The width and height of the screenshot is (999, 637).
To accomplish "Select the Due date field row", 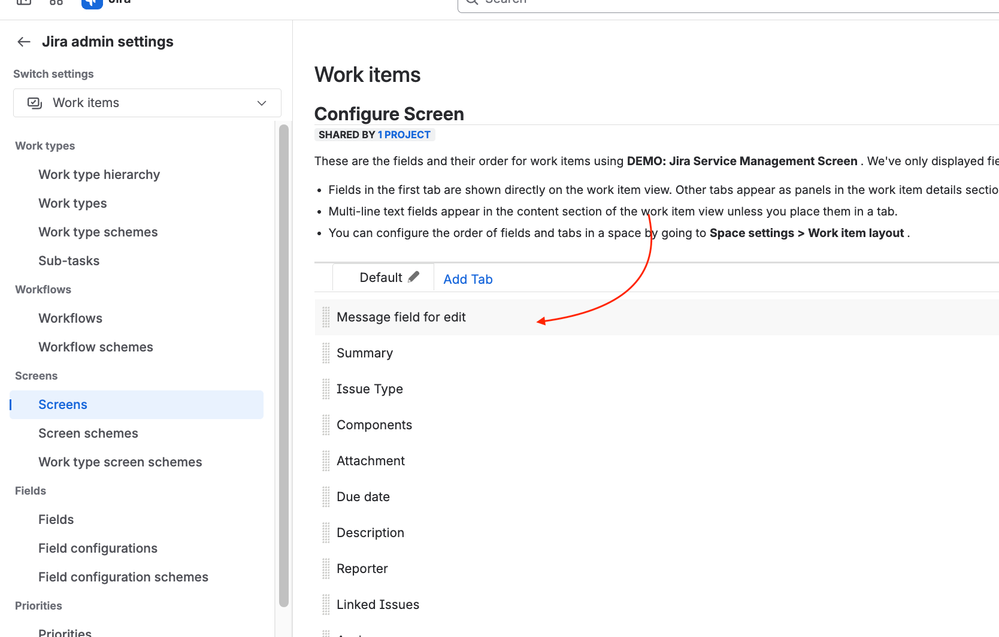I will tap(656, 497).
